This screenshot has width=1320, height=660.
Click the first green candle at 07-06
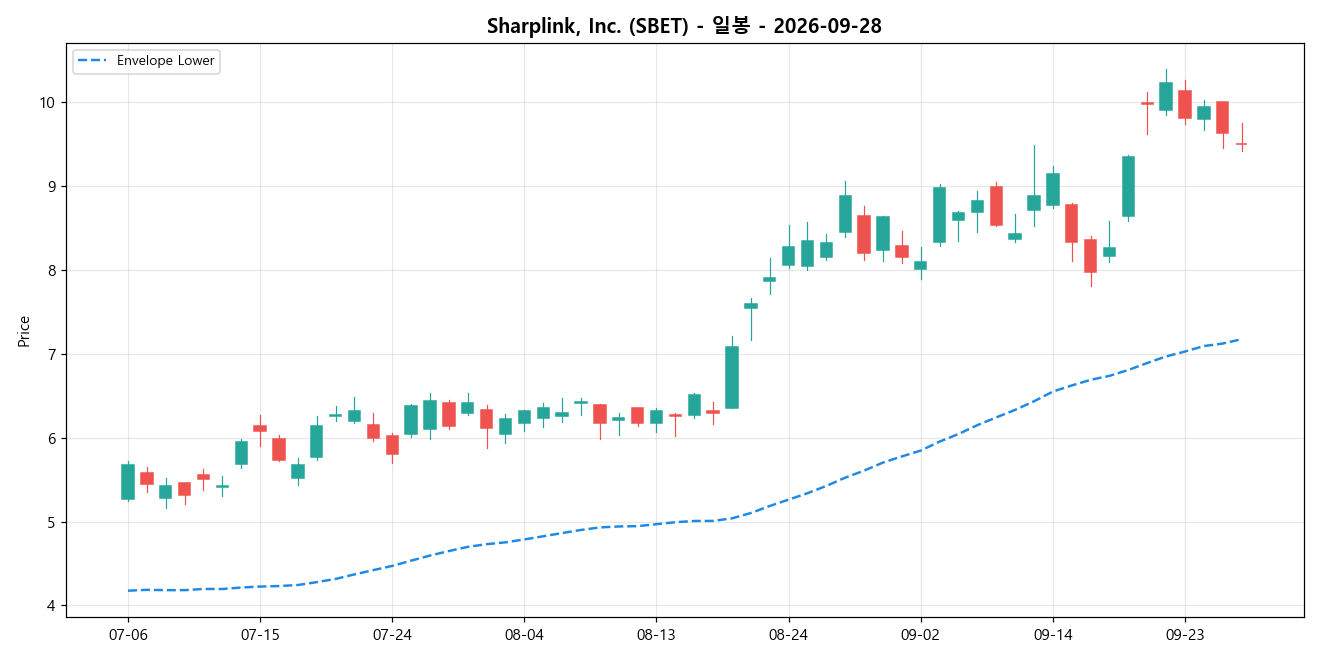(x=128, y=482)
